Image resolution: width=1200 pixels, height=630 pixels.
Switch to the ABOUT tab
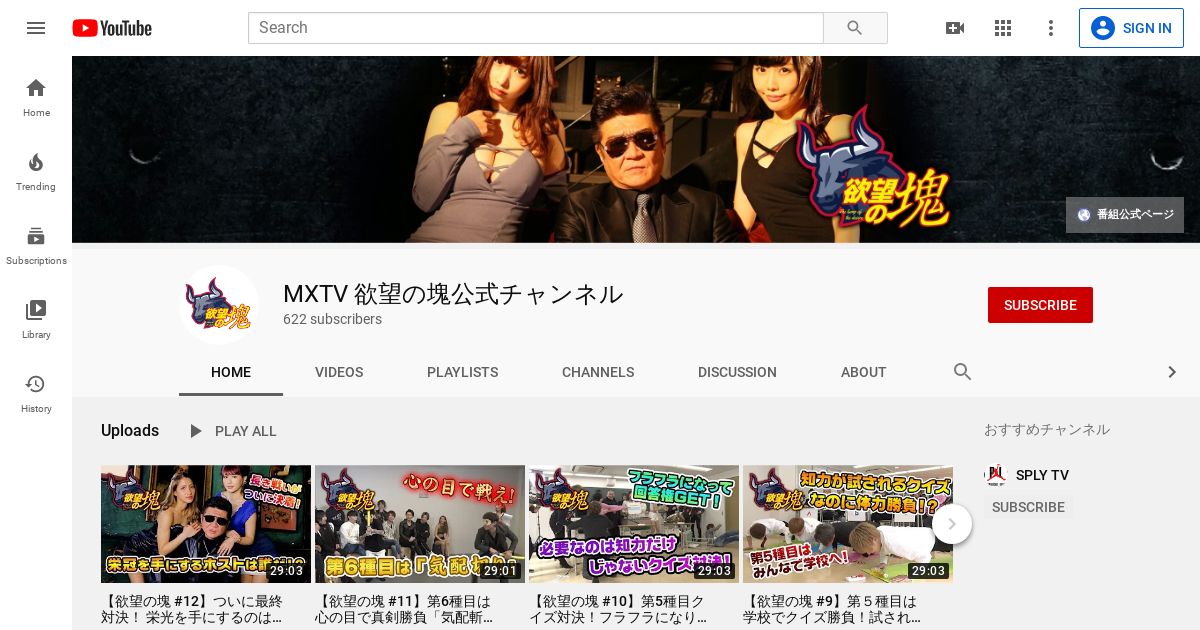click(x=864, y=372)
